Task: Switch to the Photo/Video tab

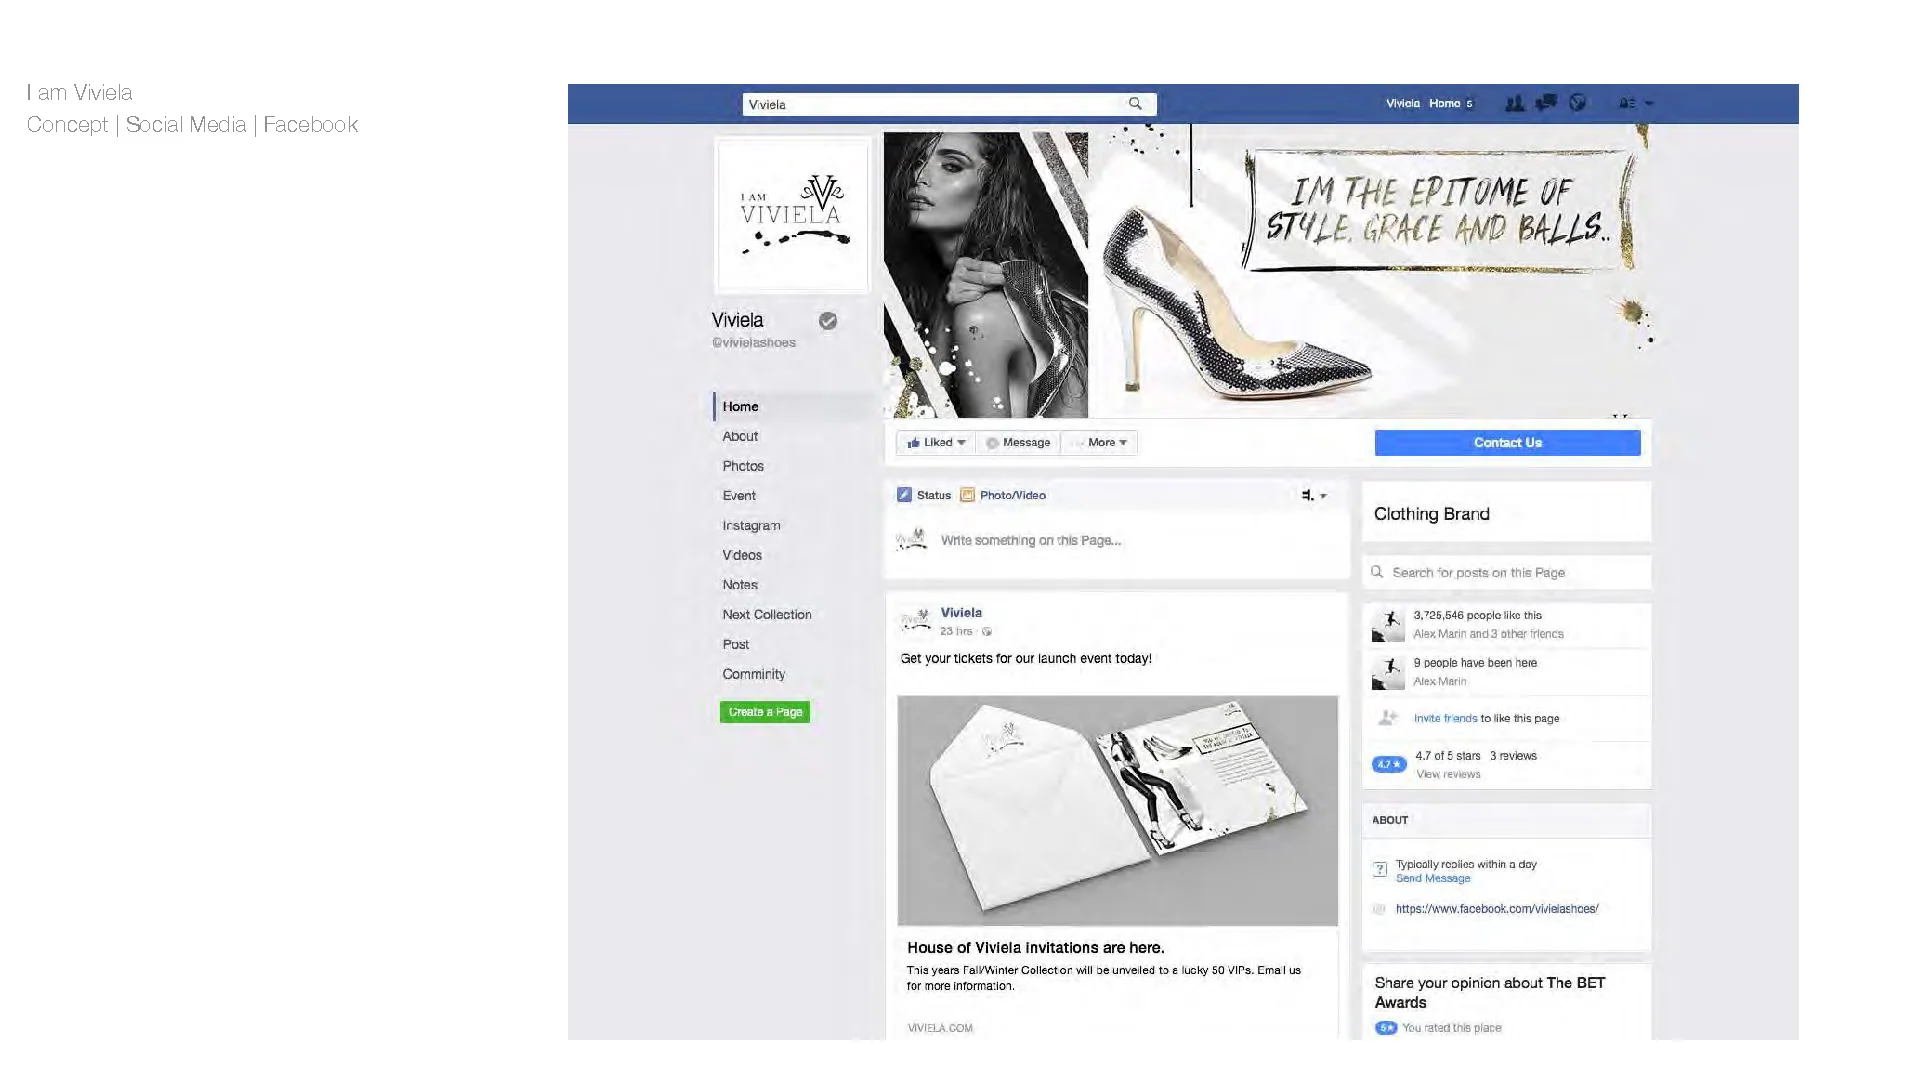Action: (1003, 495)
